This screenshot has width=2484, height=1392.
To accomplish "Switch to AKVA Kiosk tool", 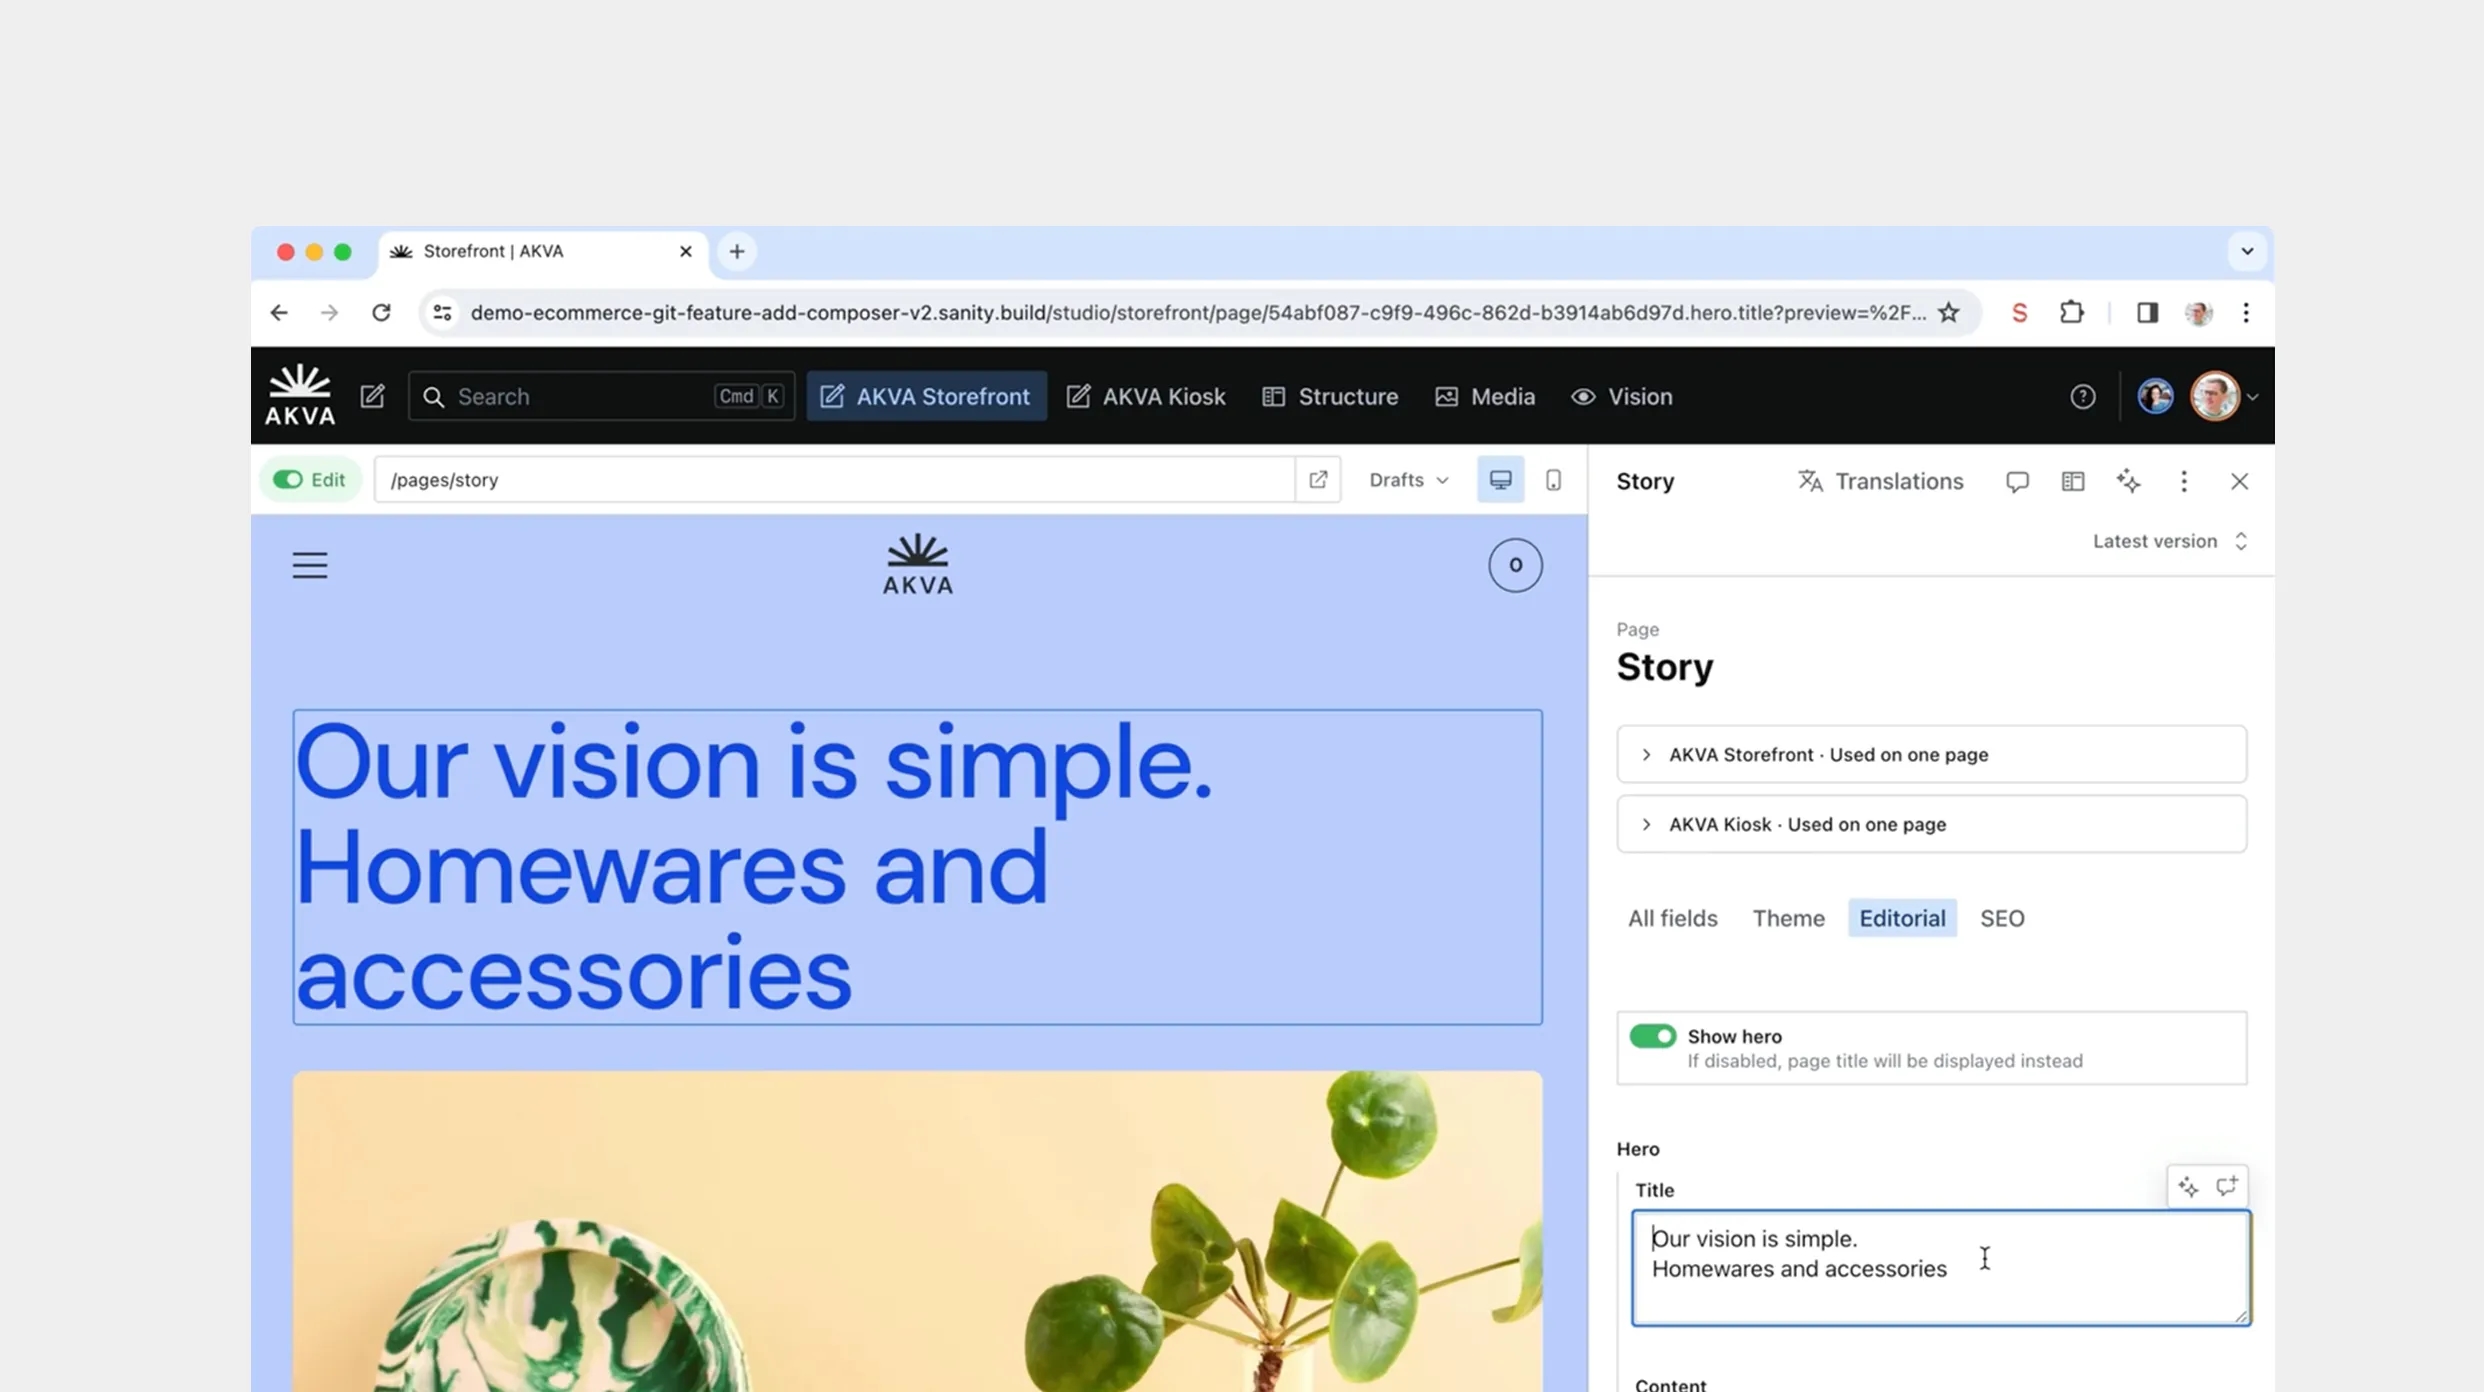I will [1145, 396].
